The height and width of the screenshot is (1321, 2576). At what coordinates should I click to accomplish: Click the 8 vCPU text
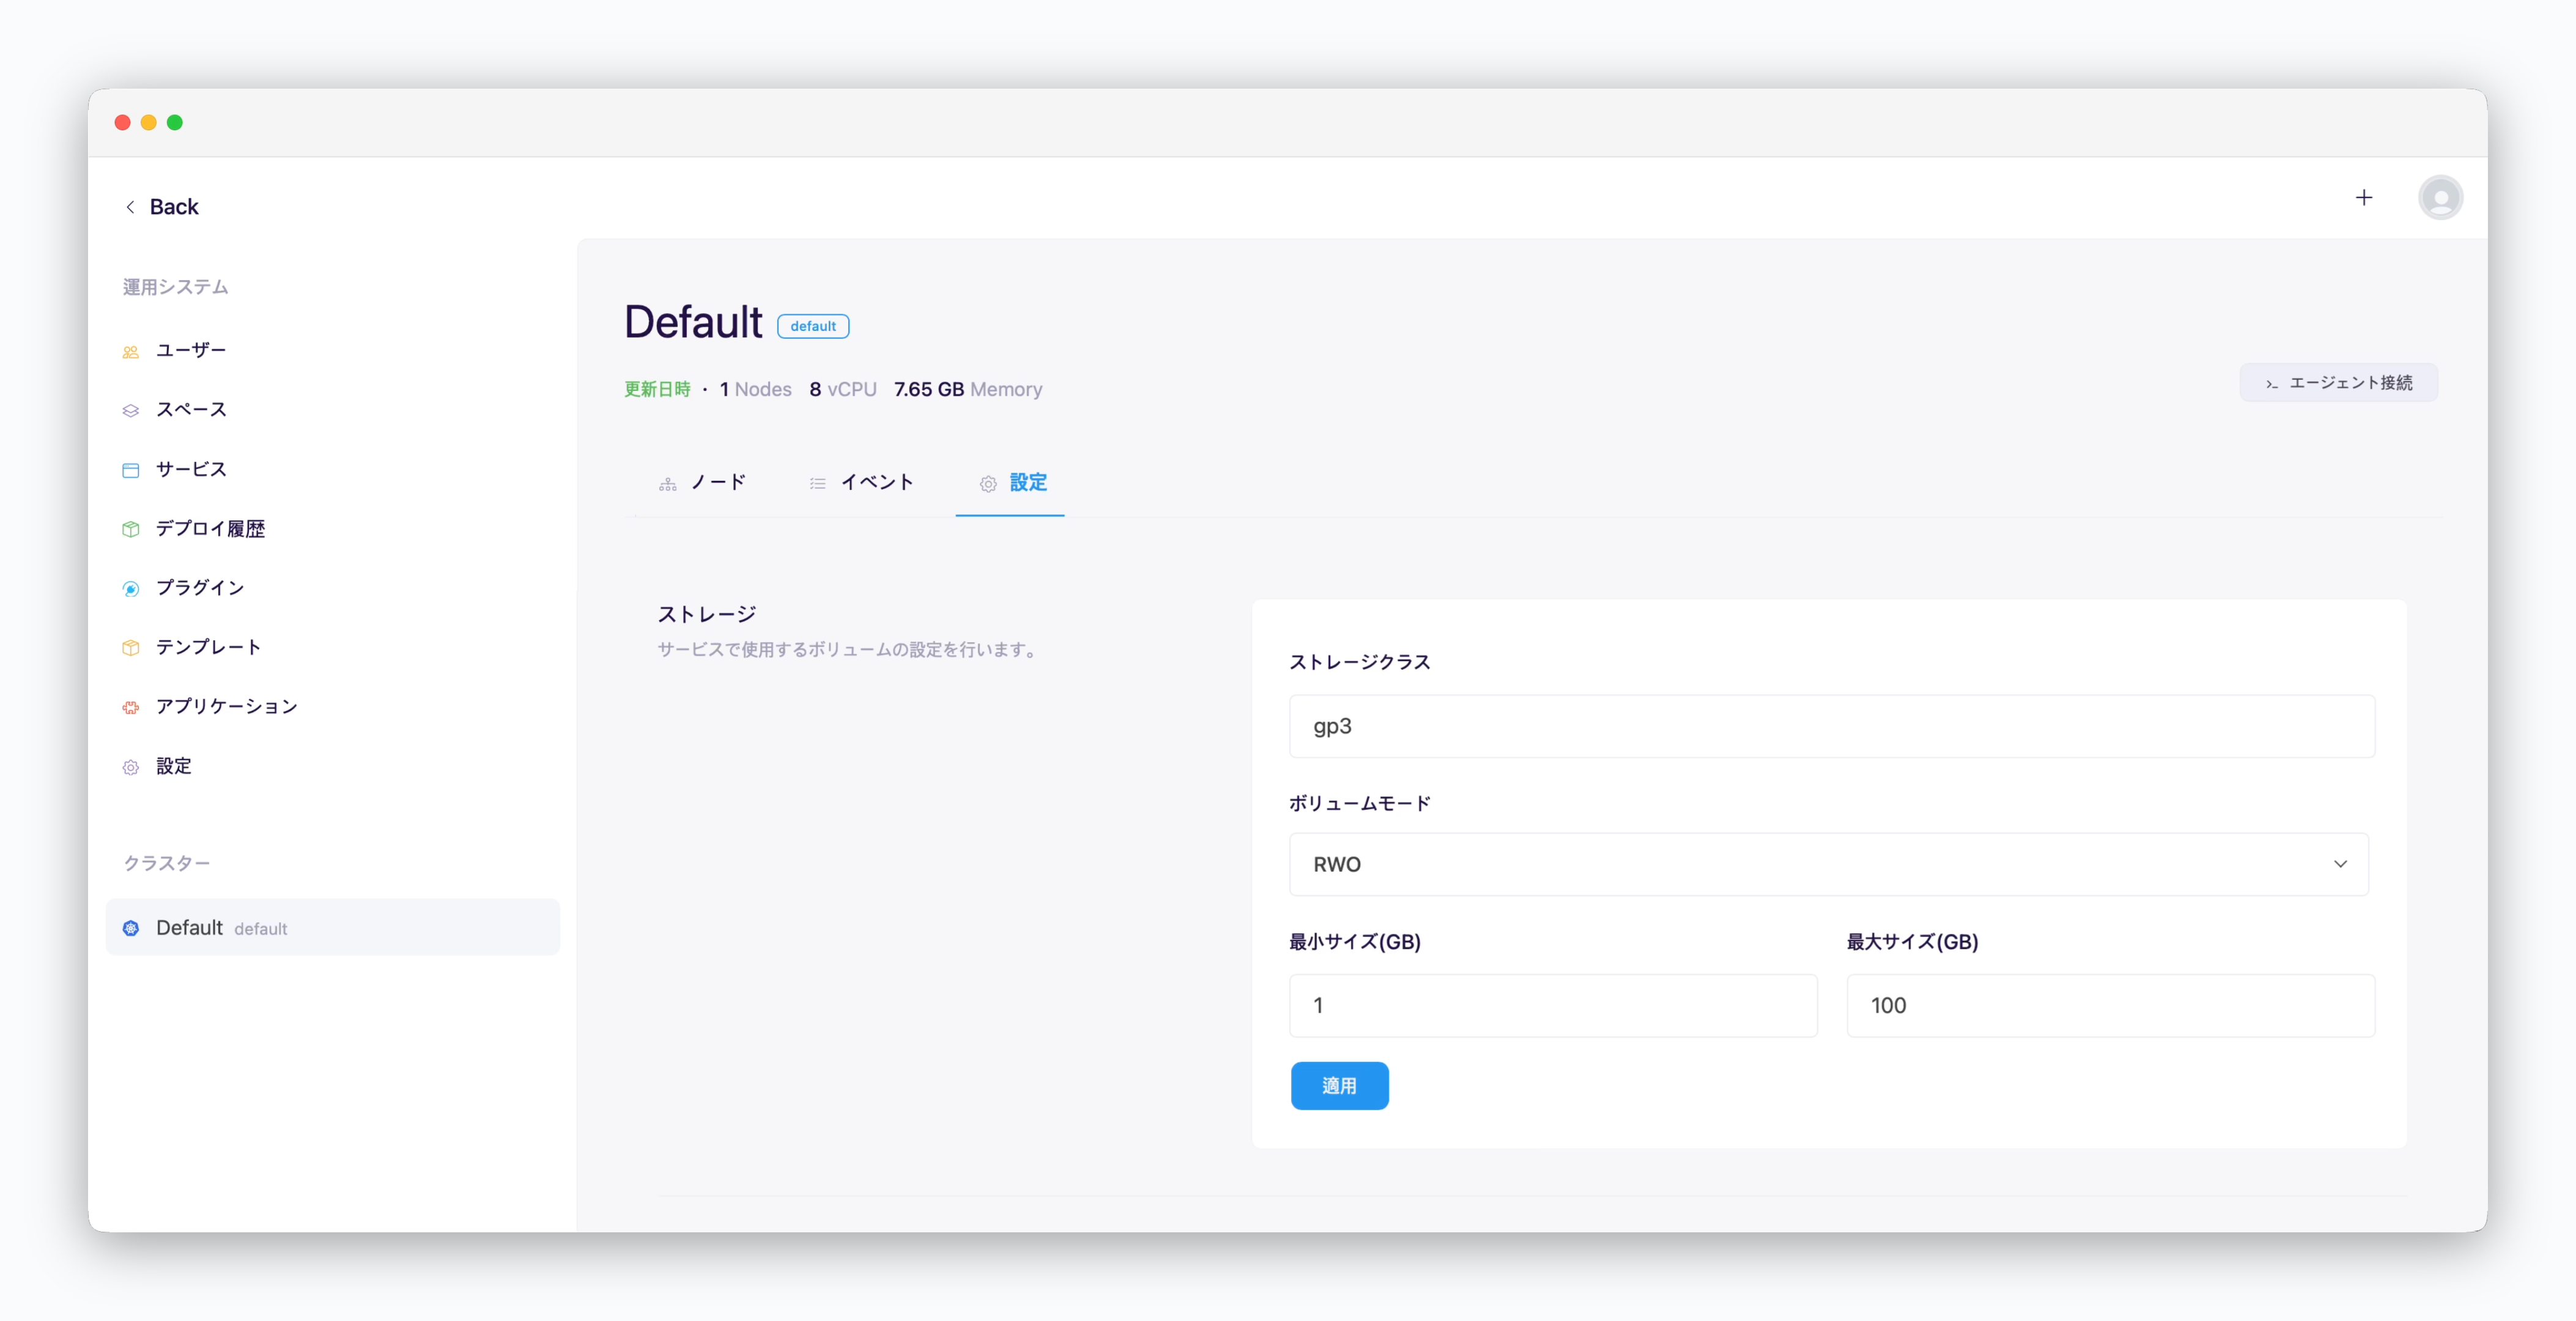coord(842,390)
